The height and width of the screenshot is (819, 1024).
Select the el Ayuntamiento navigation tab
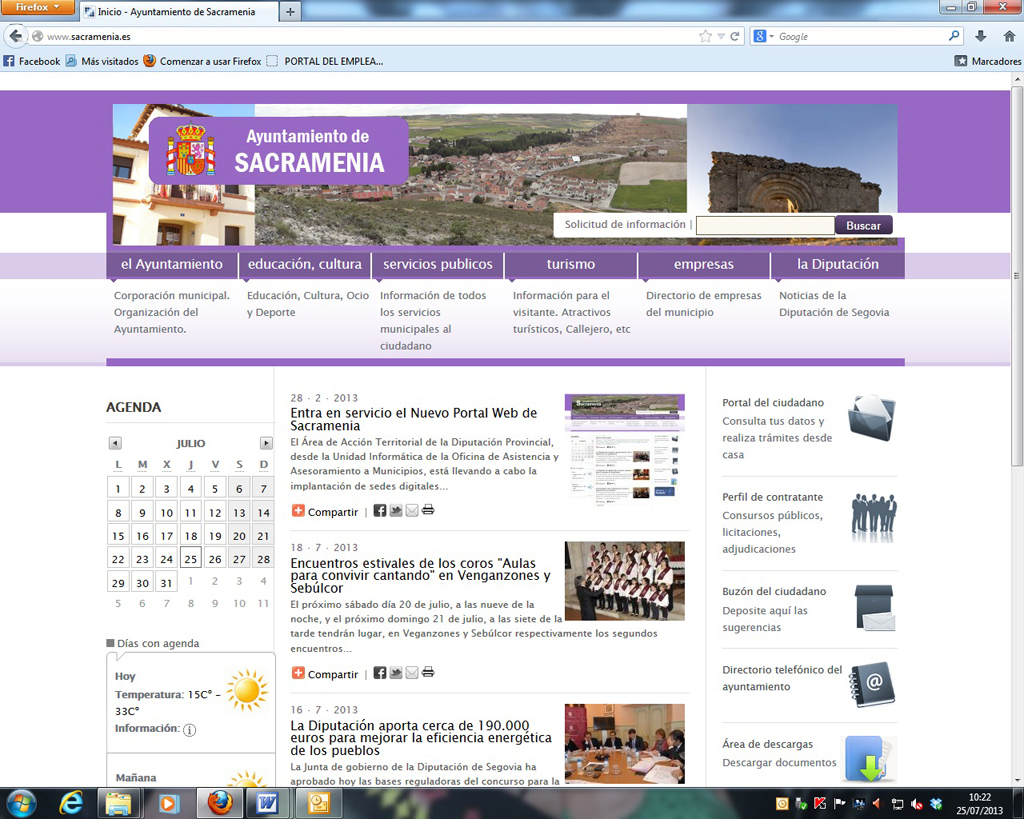tap(172, 264)
